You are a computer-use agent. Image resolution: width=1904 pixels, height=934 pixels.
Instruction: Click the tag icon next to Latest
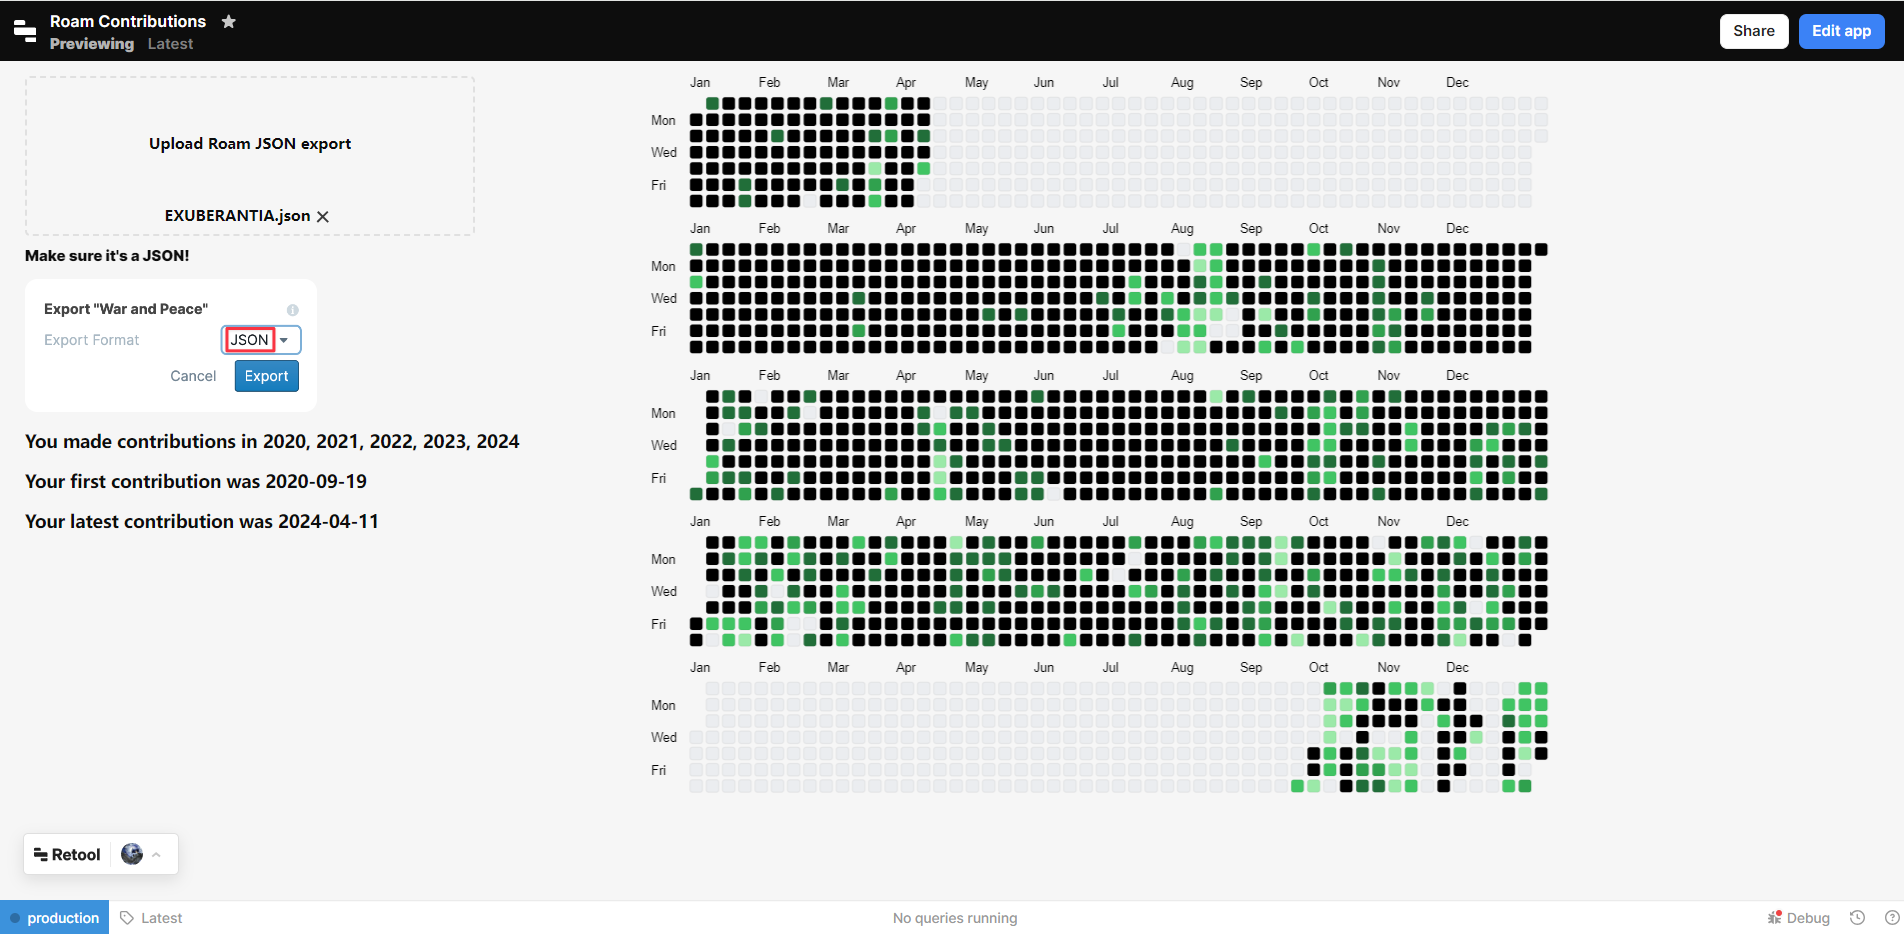click(x=127, y=918)
